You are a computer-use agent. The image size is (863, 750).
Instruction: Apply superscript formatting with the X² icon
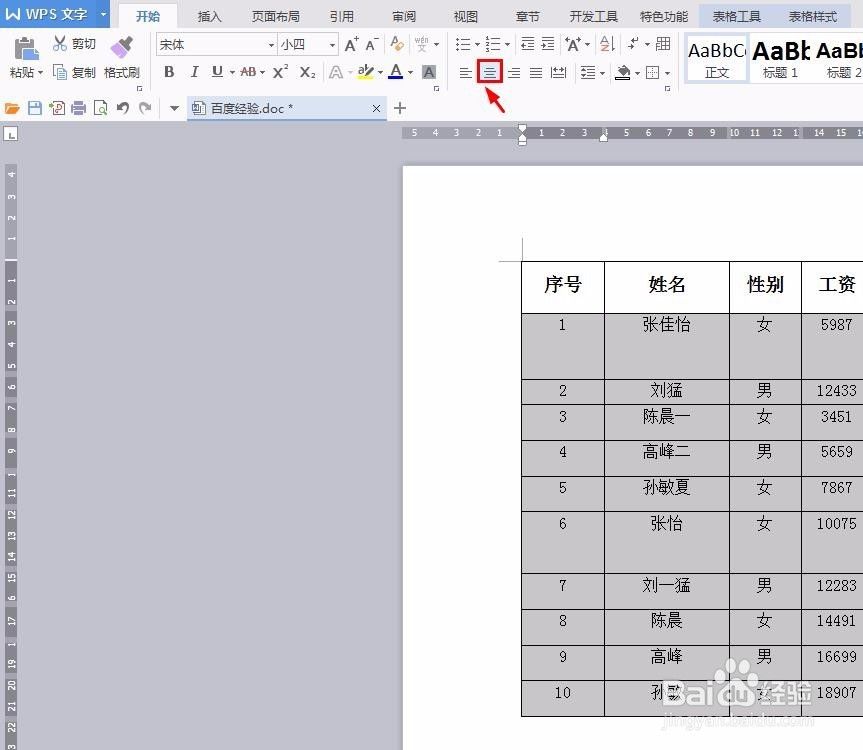point(279,71)
